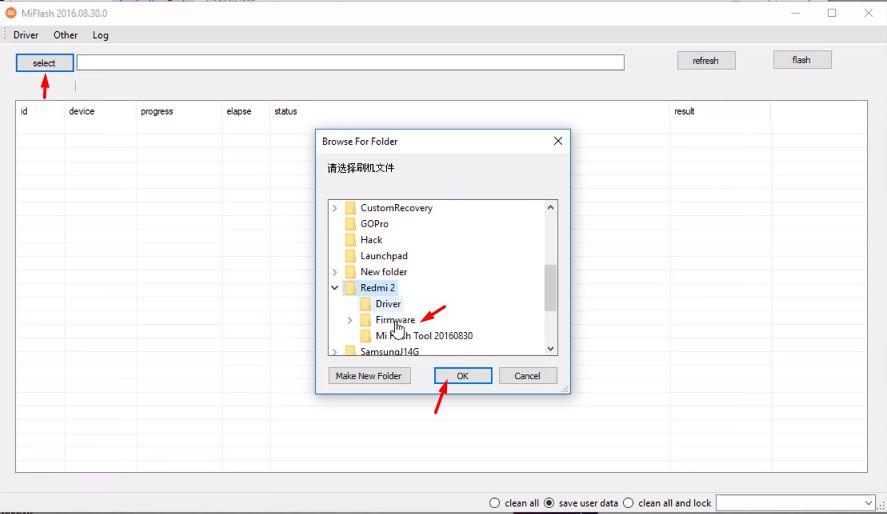This screenshot has width=887, height=514.
Task: Expand the New folder node
Action: [335, 272]
